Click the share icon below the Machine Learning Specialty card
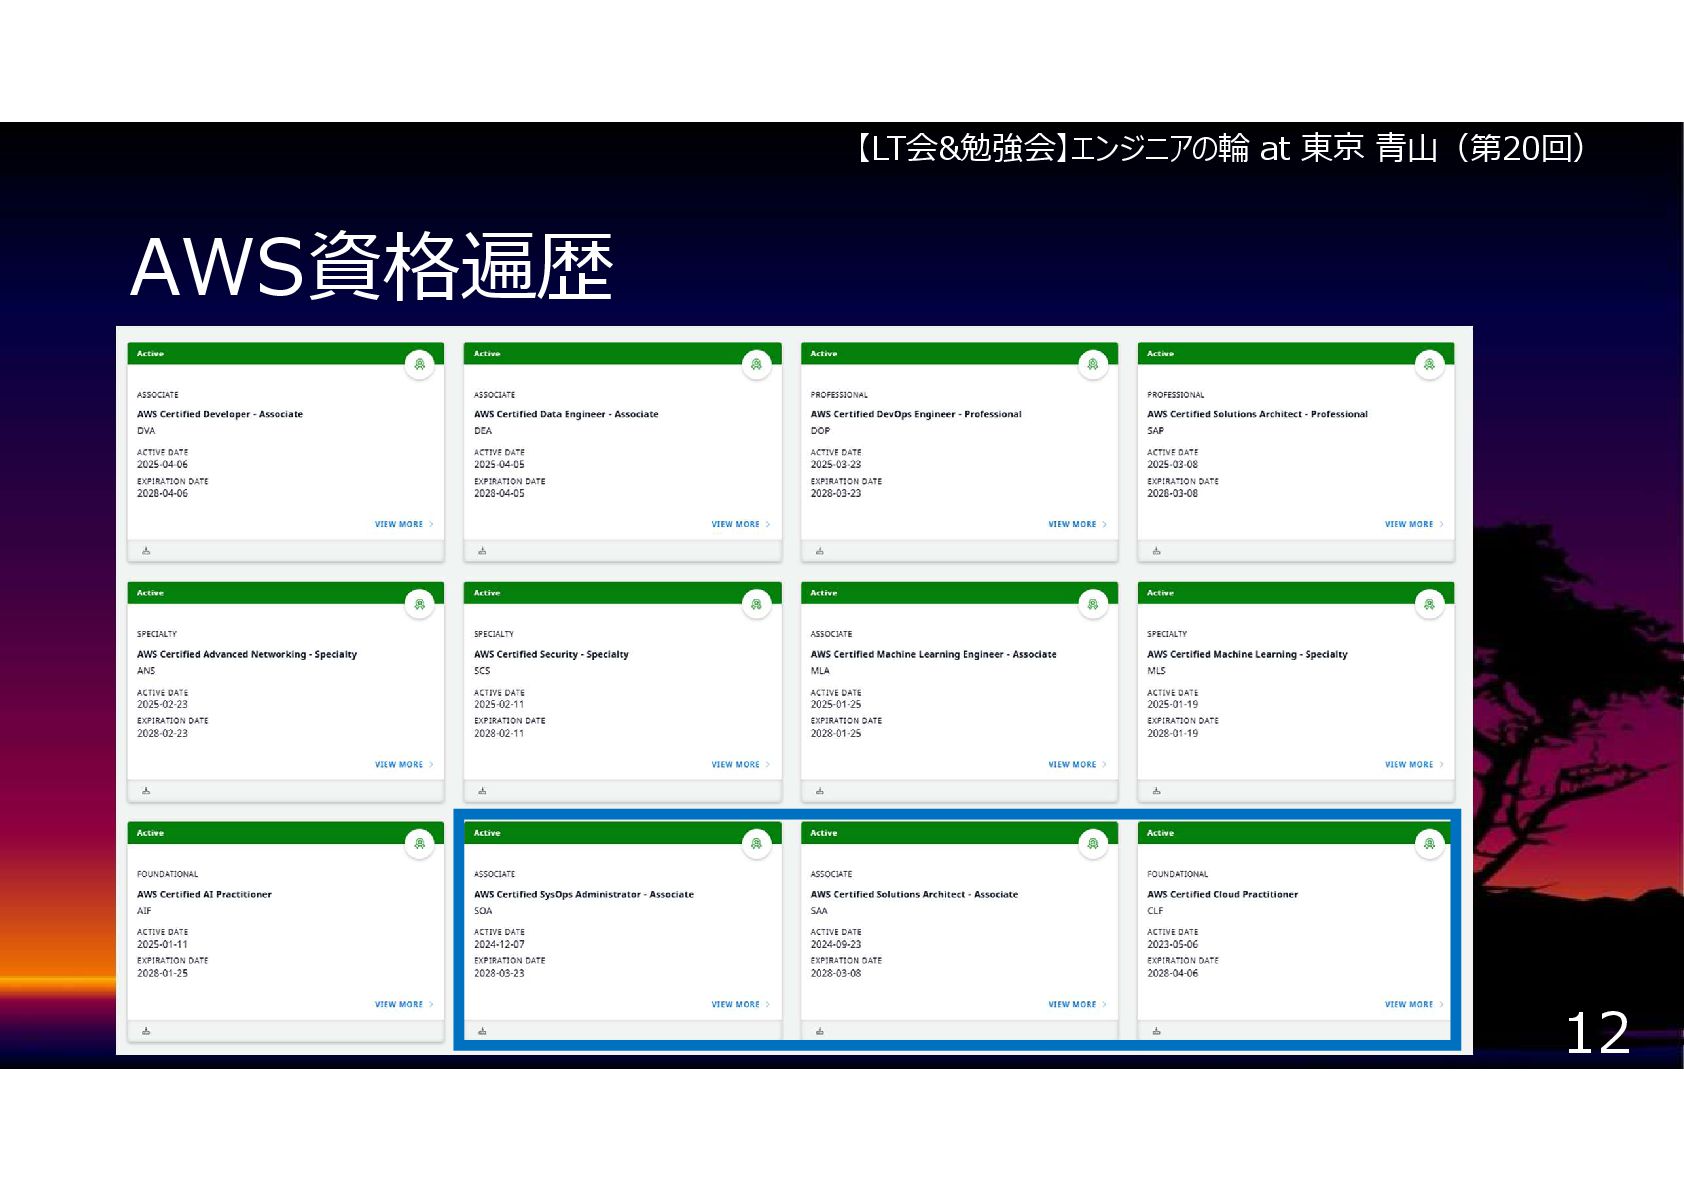 tap(1156, 791)
